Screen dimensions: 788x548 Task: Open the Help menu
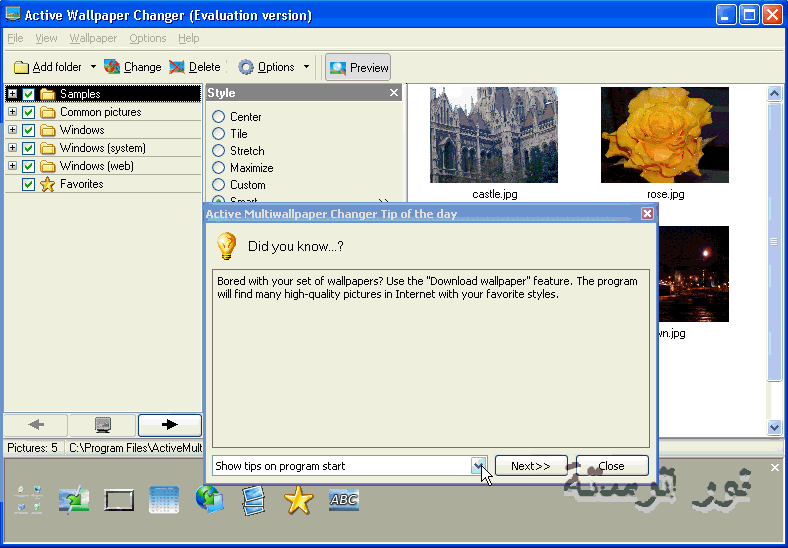[x=188, y=38]
